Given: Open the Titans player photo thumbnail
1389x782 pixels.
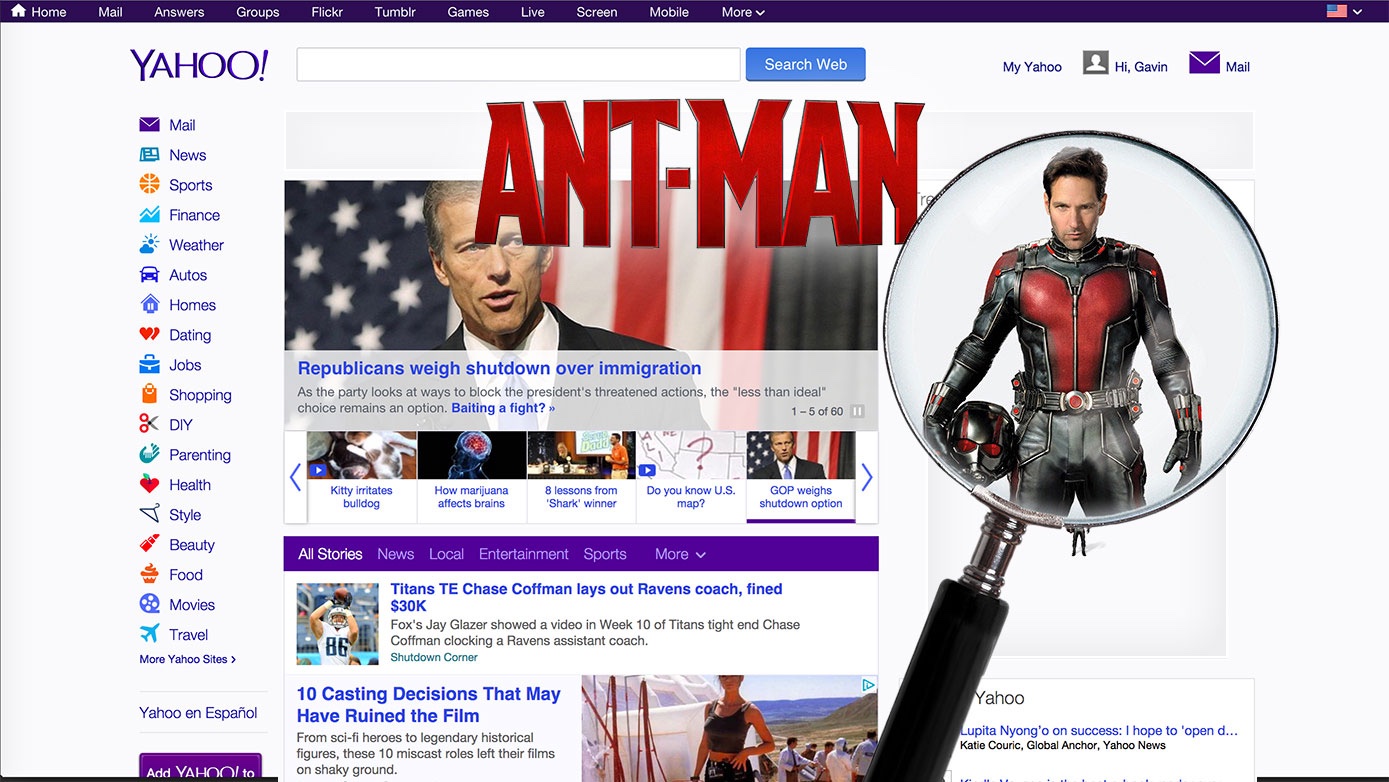Looking at the screenshot, I should click(x=337, y=624).
